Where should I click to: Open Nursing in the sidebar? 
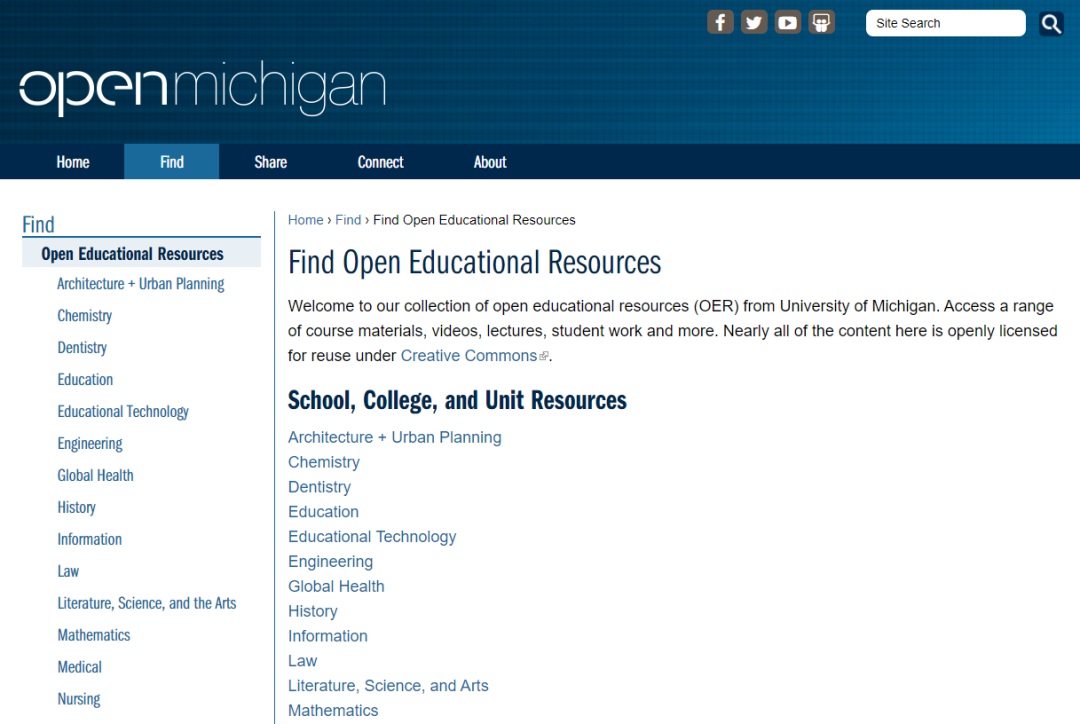[79, 699]
